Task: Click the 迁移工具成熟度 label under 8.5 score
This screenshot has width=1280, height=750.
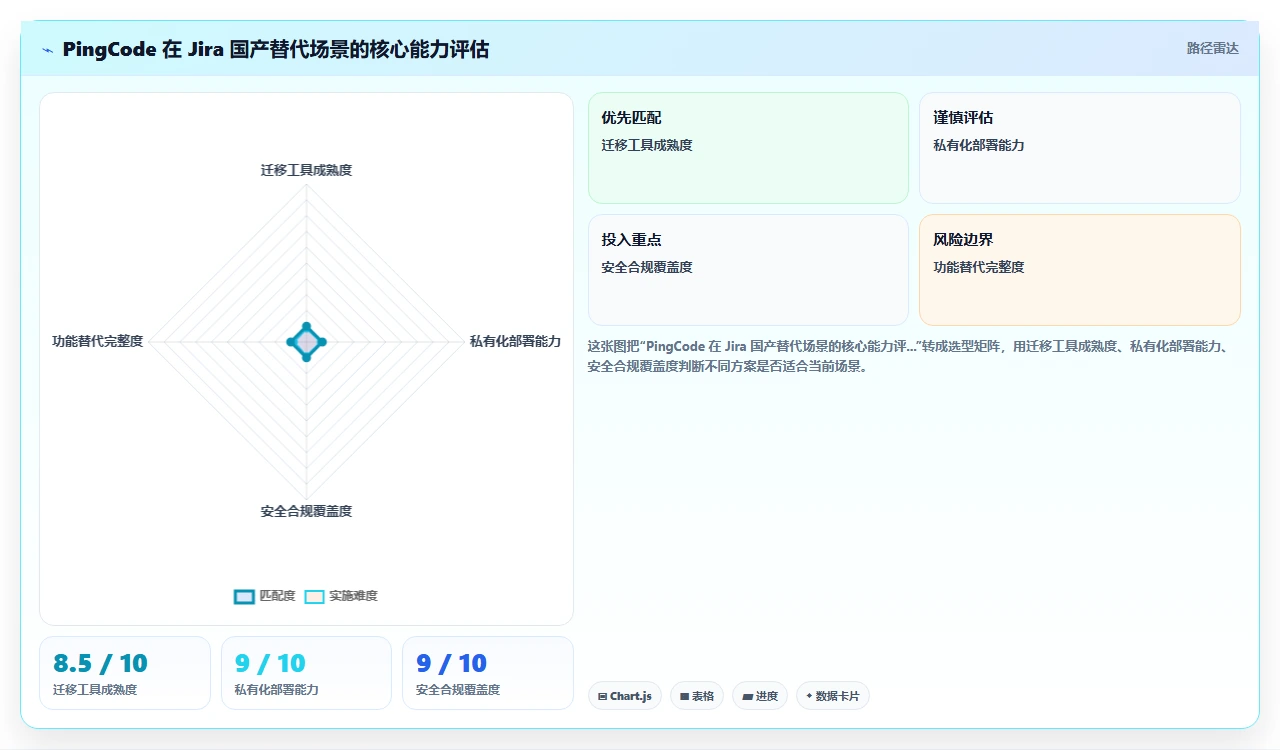Action: point(95,690)
